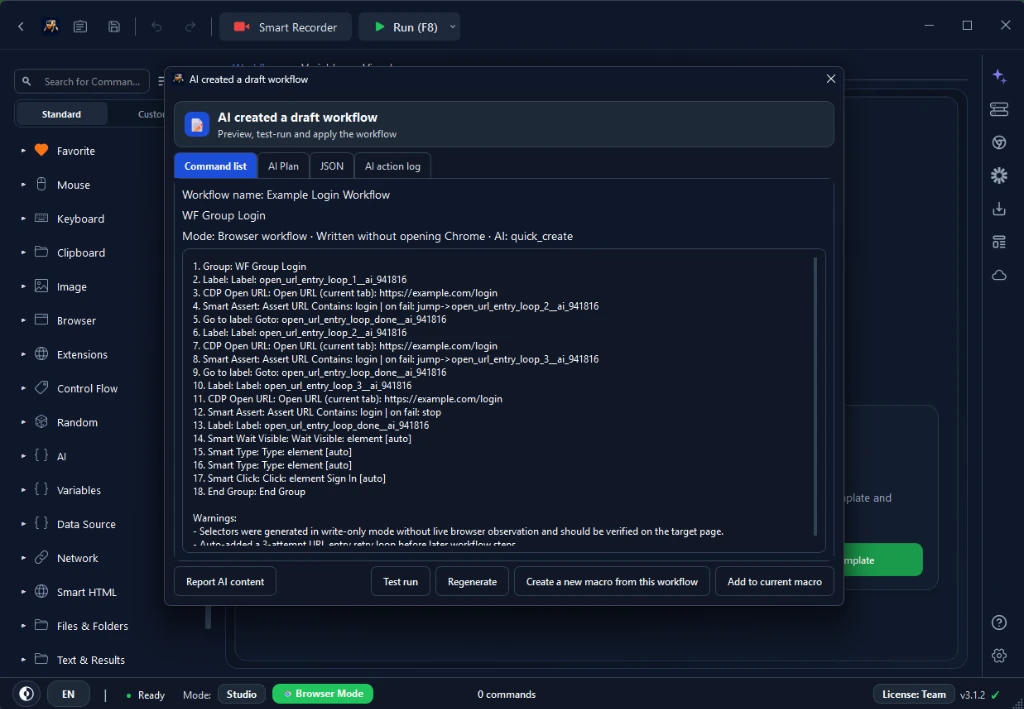This screenshot has height=709, width=1024.
Task: Click the list filter icon beside search
Action: pyautogui.click(x=160, y=82)
